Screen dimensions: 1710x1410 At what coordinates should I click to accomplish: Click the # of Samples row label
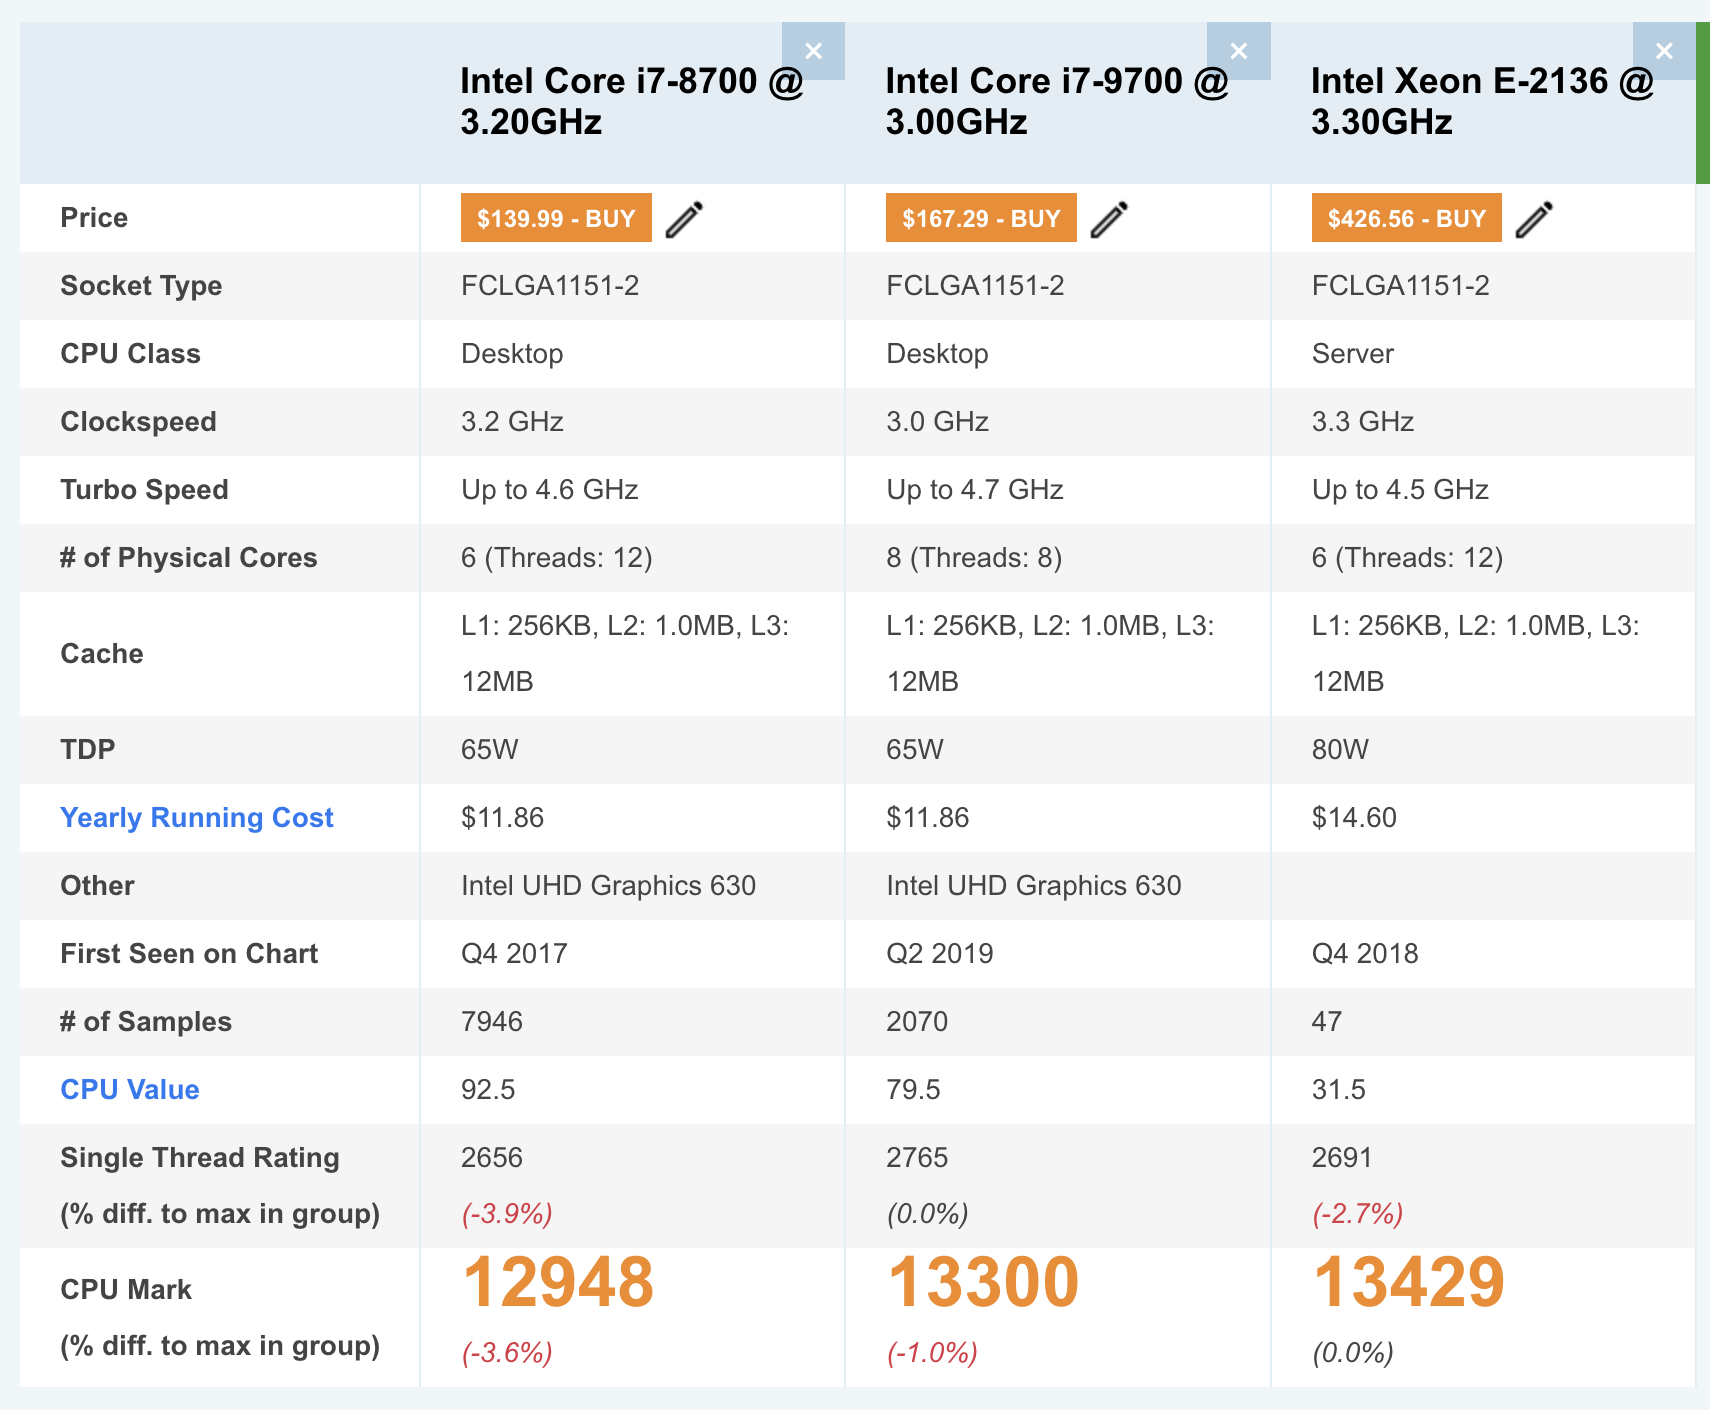click(146, 1021)
